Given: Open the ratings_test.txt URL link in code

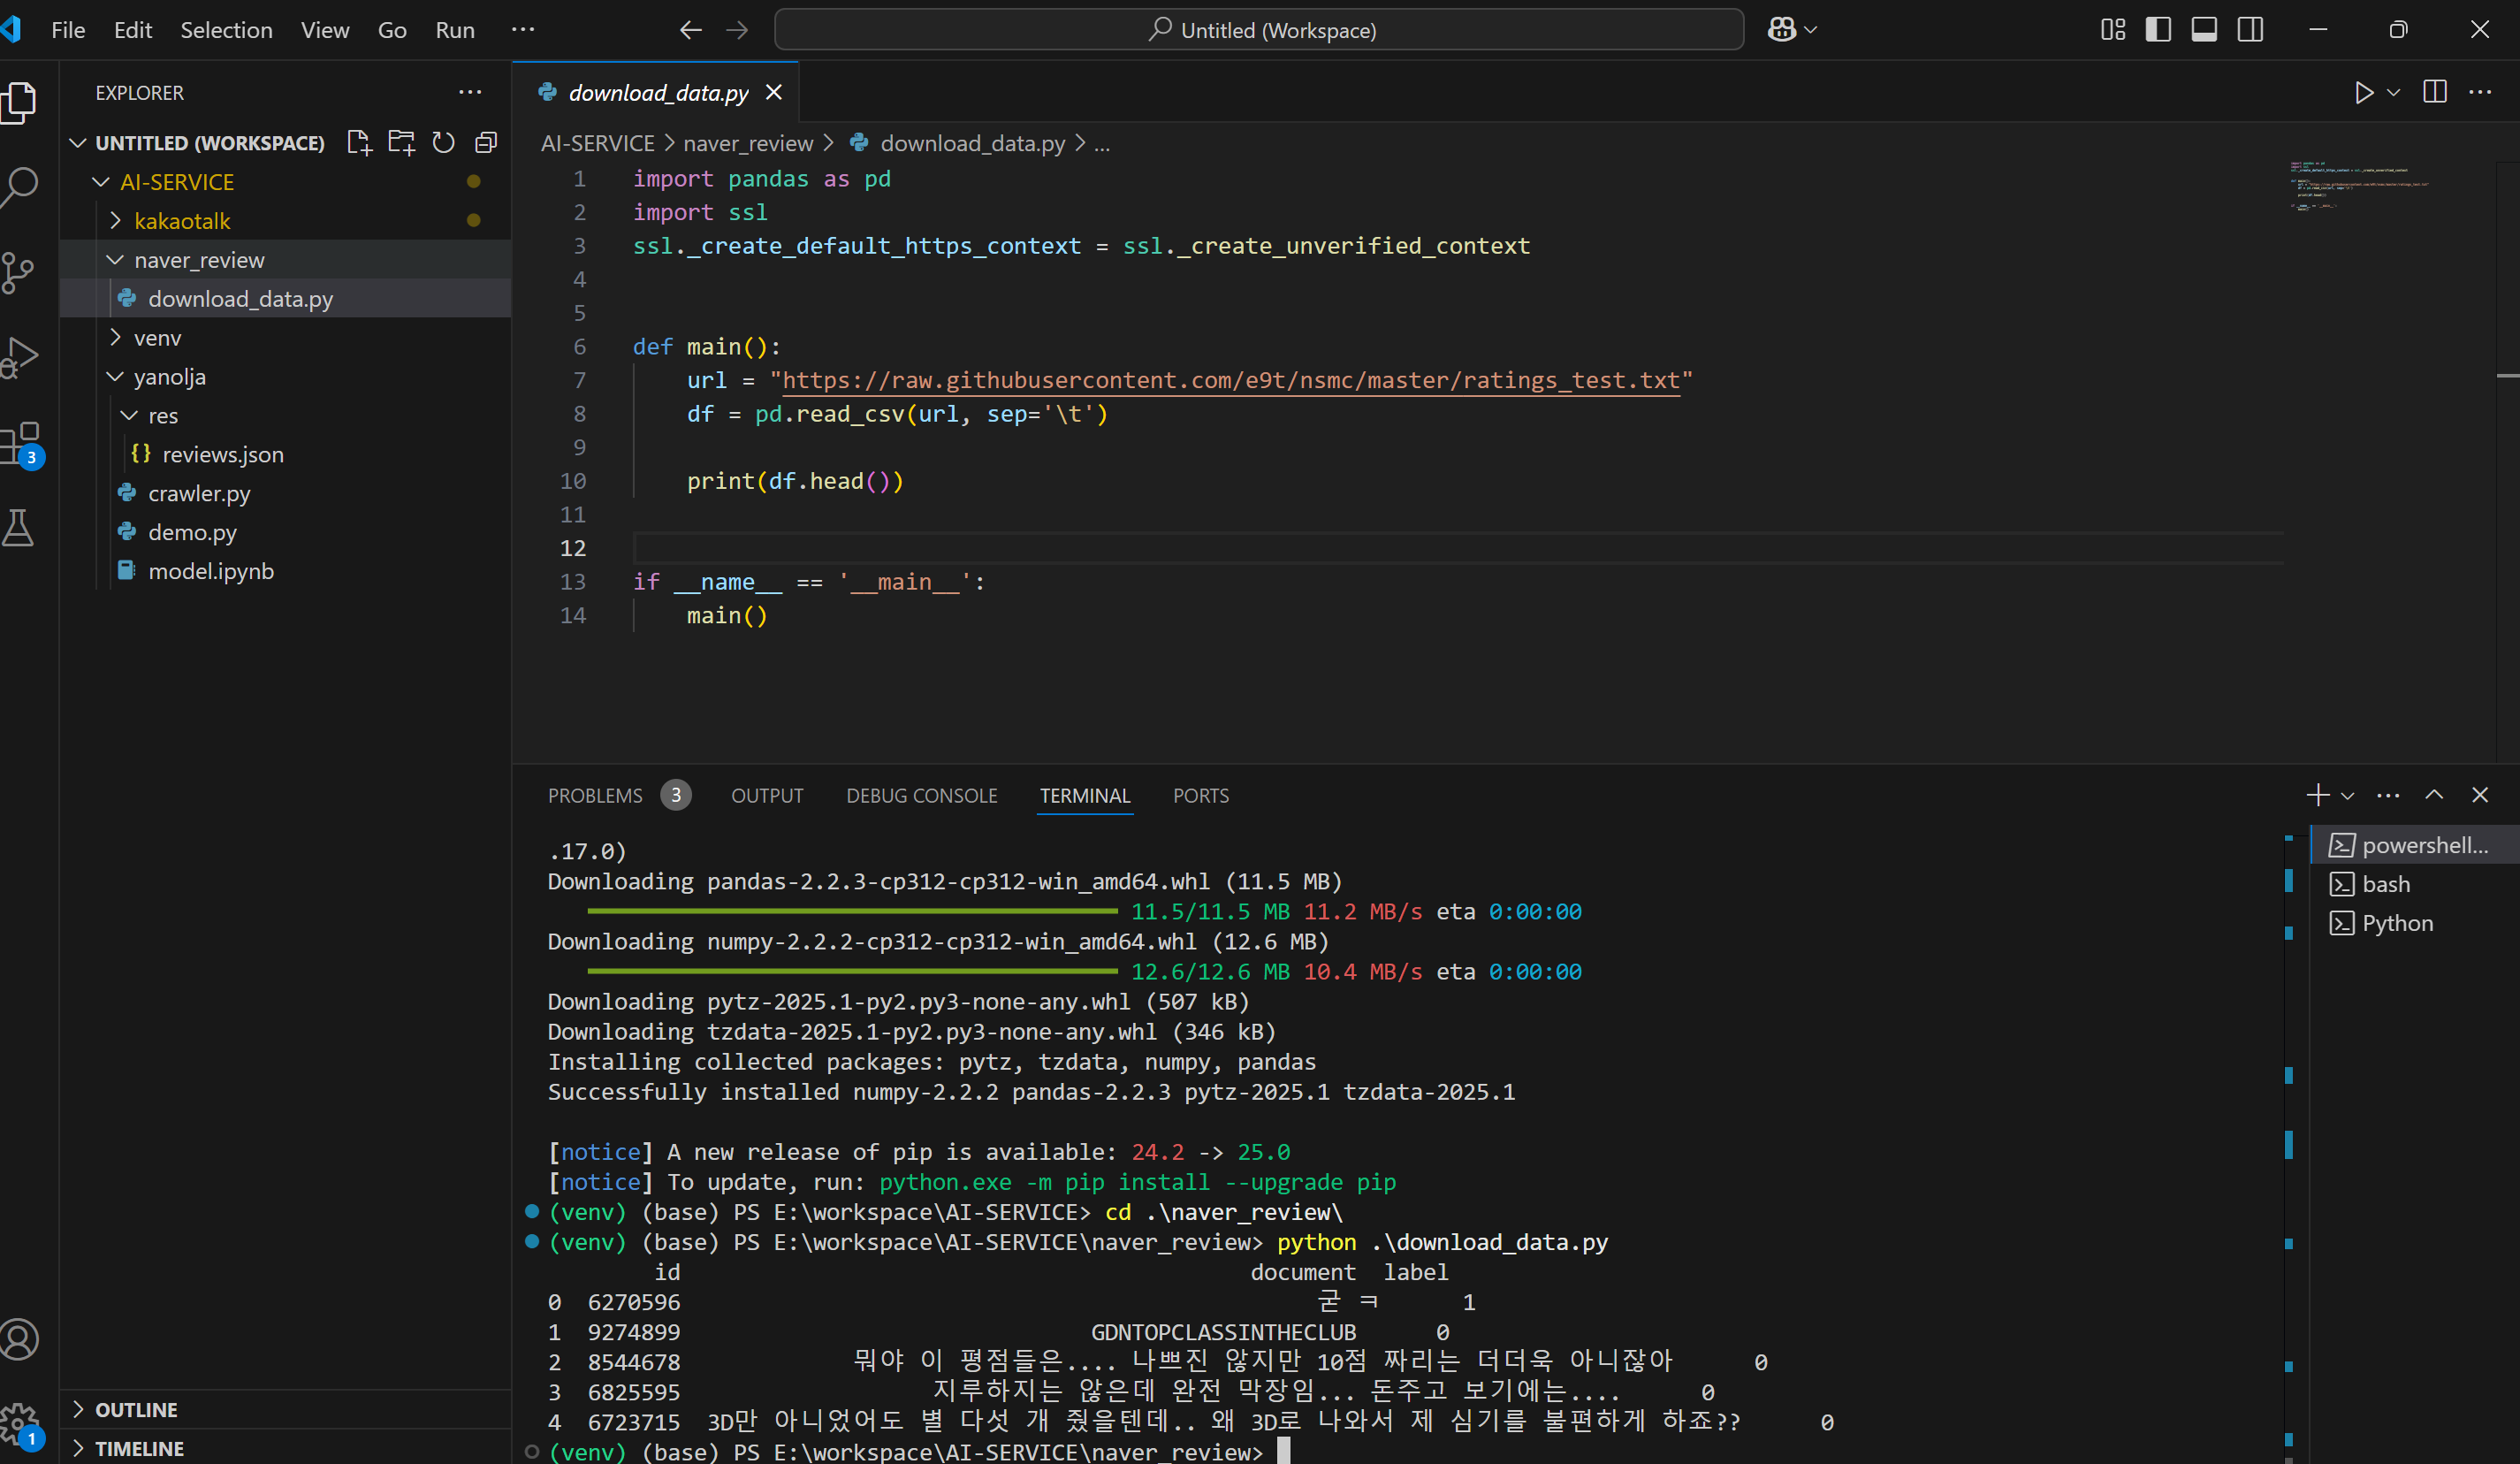Looking at the screenshot, I should coord(1230,381).
